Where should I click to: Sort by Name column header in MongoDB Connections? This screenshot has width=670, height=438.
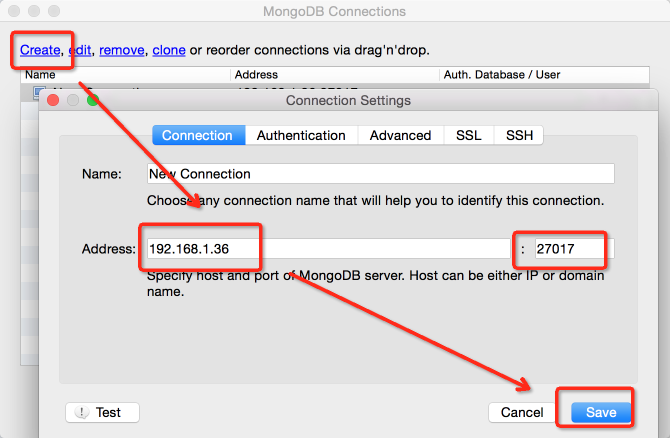126,75
